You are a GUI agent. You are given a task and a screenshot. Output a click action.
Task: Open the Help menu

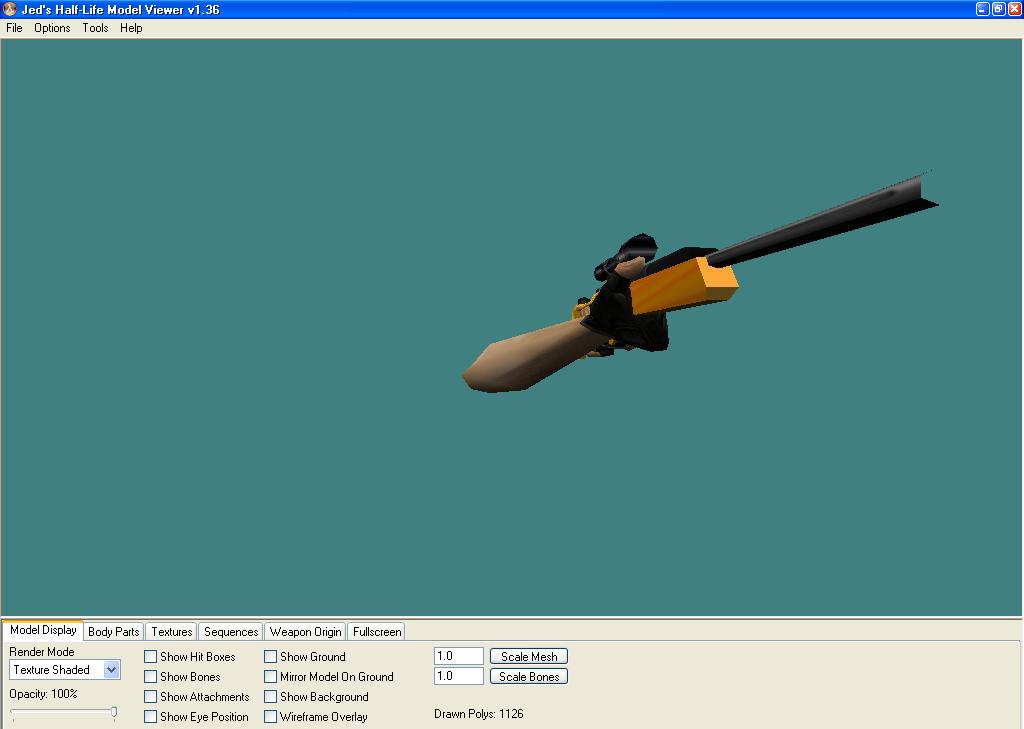[x=131, y=28]
